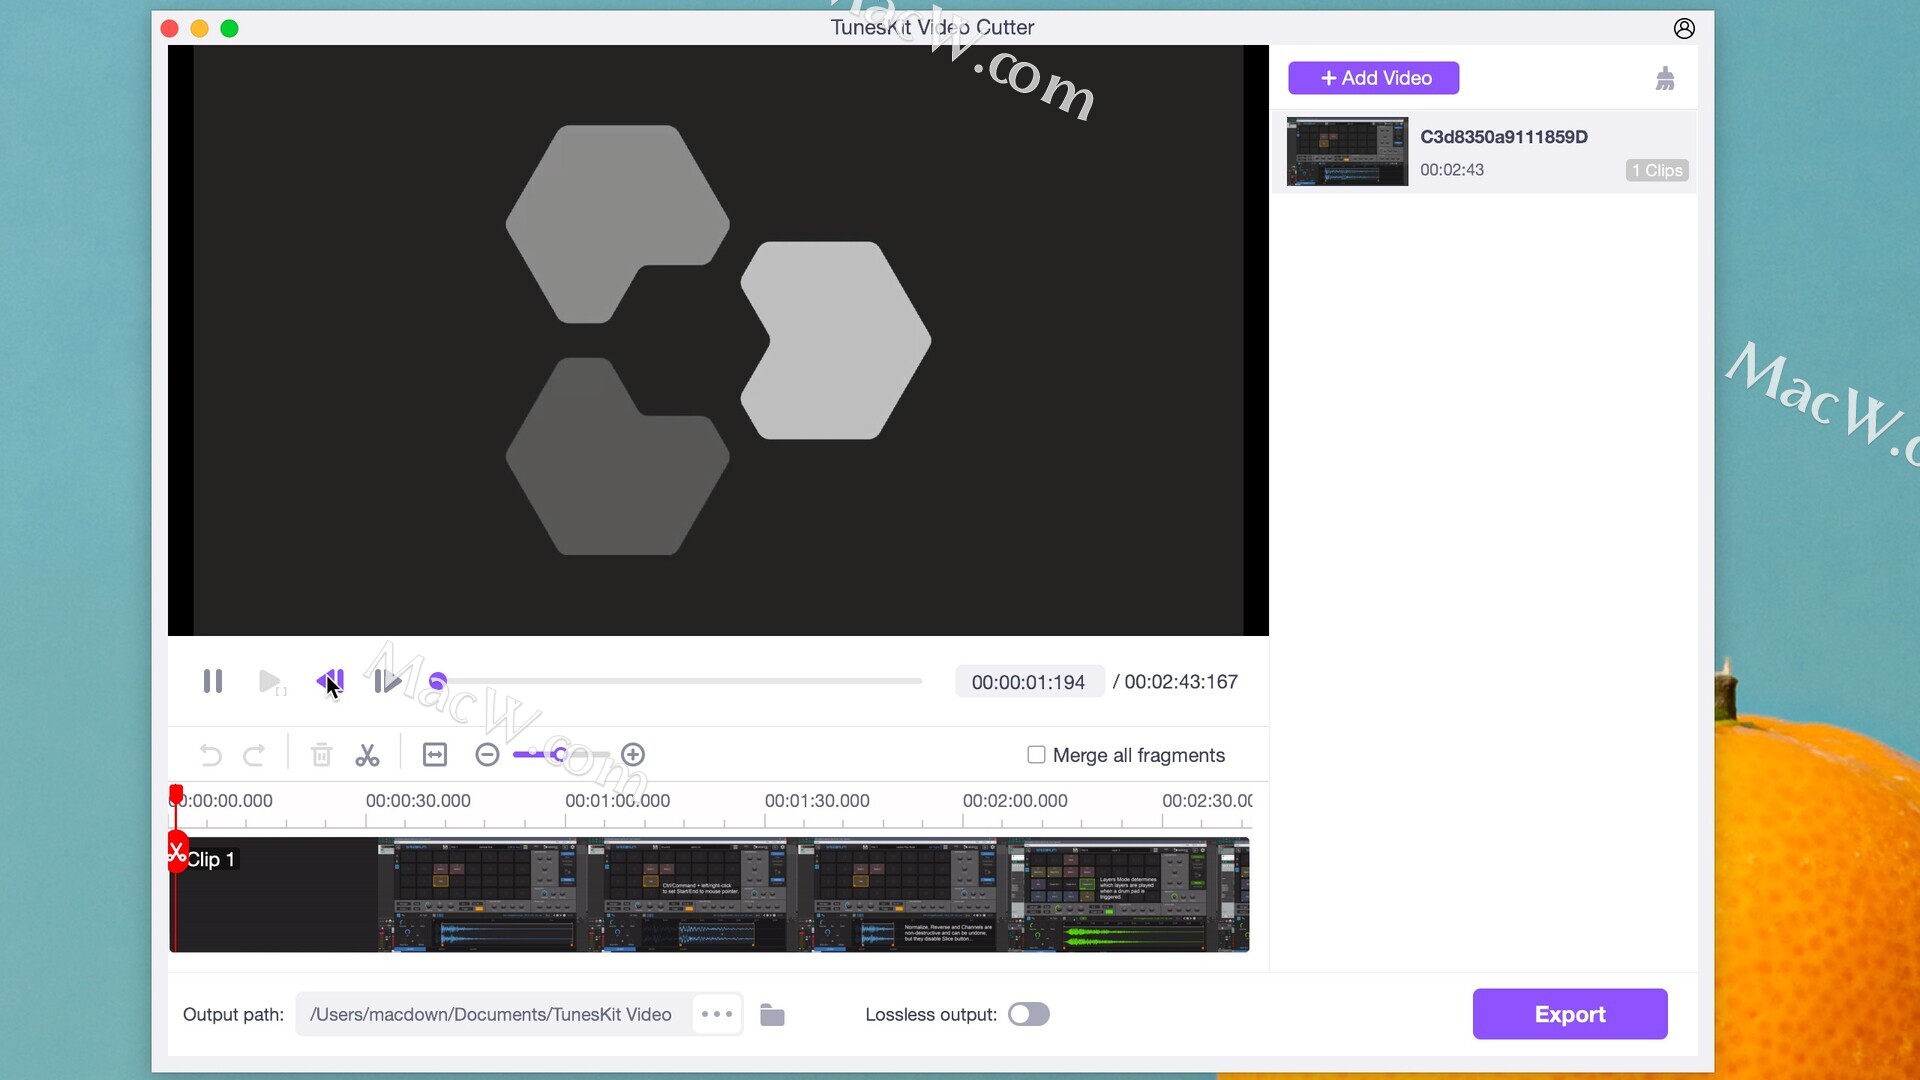
Task: Zoom in the timeline with plus icon
Action: tap(633, 755)
